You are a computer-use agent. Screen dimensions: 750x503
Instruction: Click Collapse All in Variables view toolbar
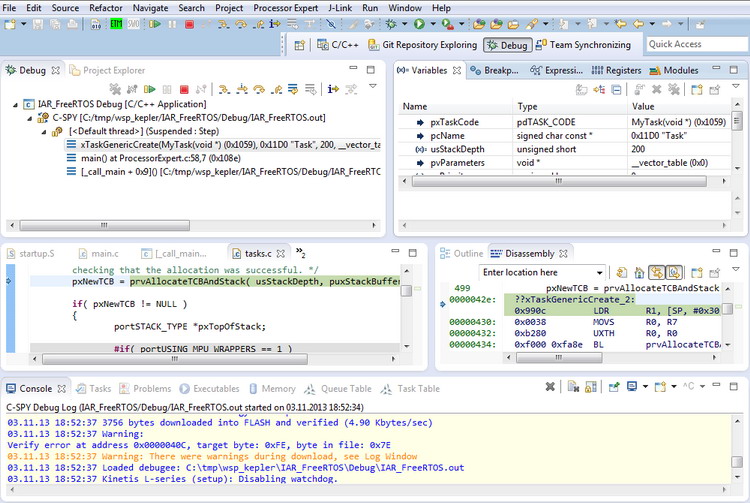617,89
